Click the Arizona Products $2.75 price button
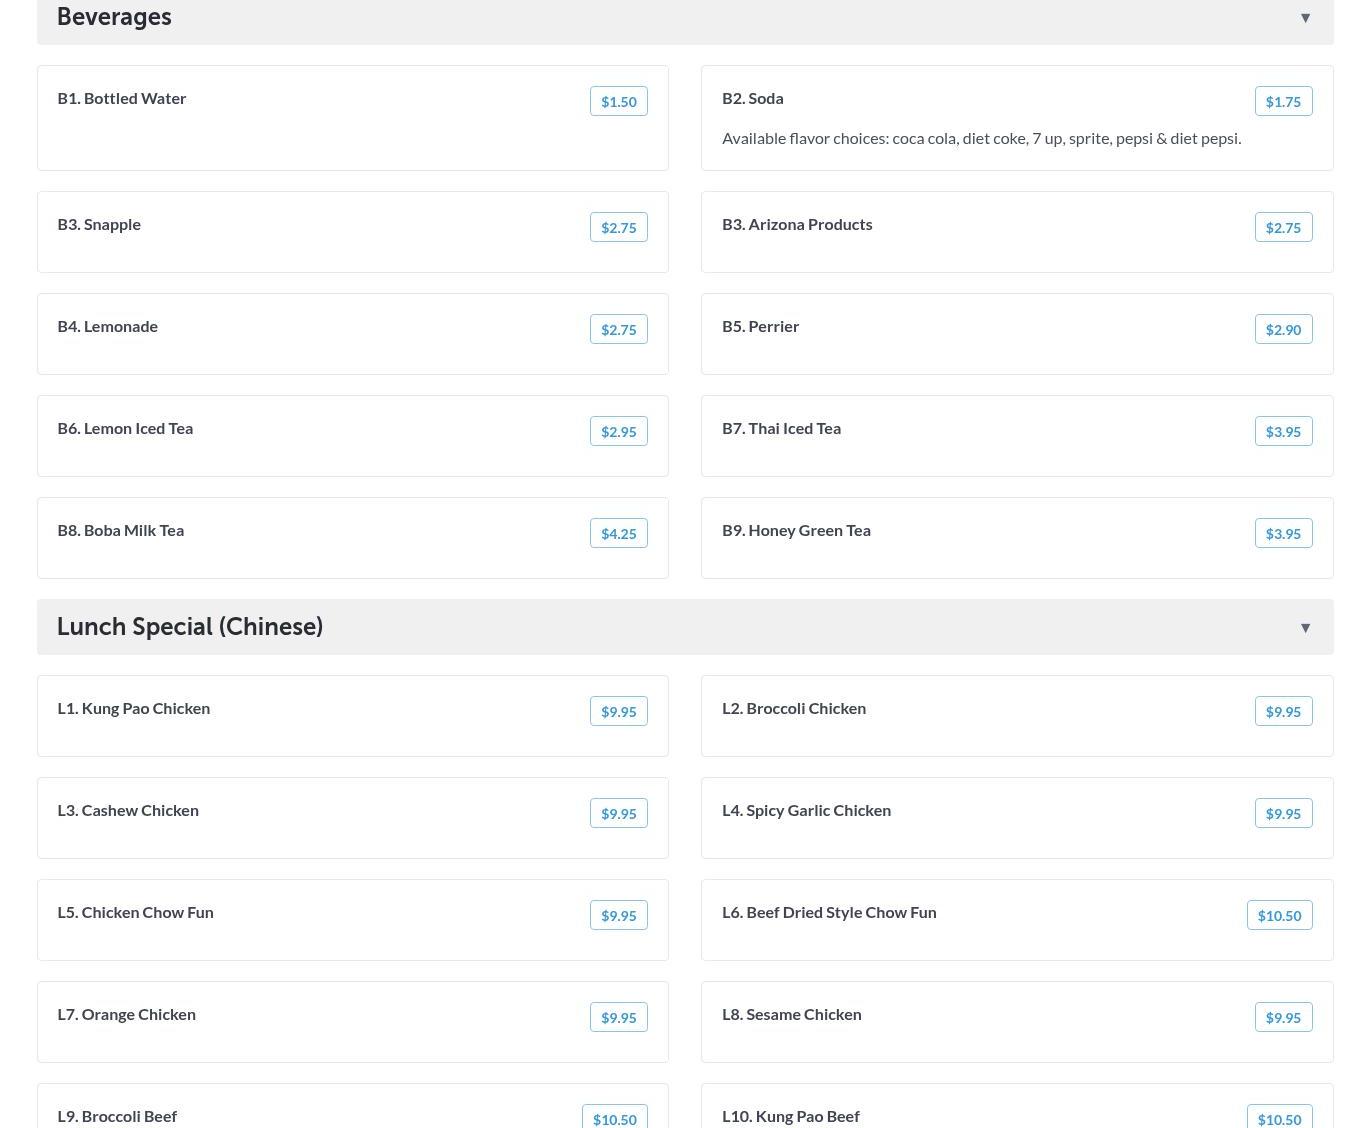 click(x=1283, y=228)
